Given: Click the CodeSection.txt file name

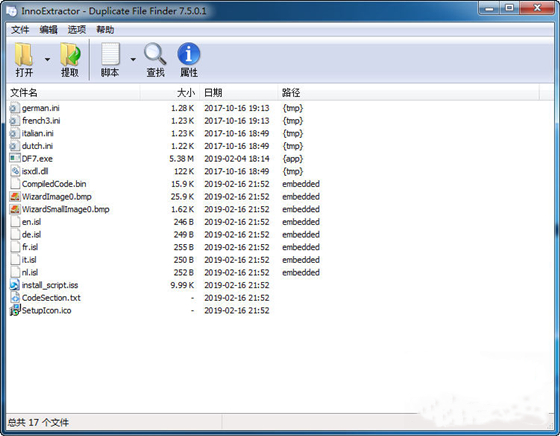Looking at the screenshot, I should [51, 298].
